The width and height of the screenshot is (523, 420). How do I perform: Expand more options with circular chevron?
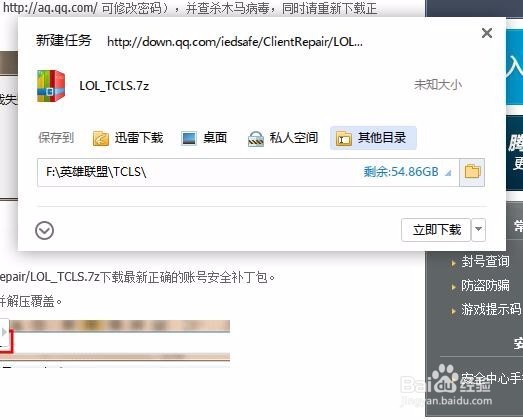click(44, 230)
